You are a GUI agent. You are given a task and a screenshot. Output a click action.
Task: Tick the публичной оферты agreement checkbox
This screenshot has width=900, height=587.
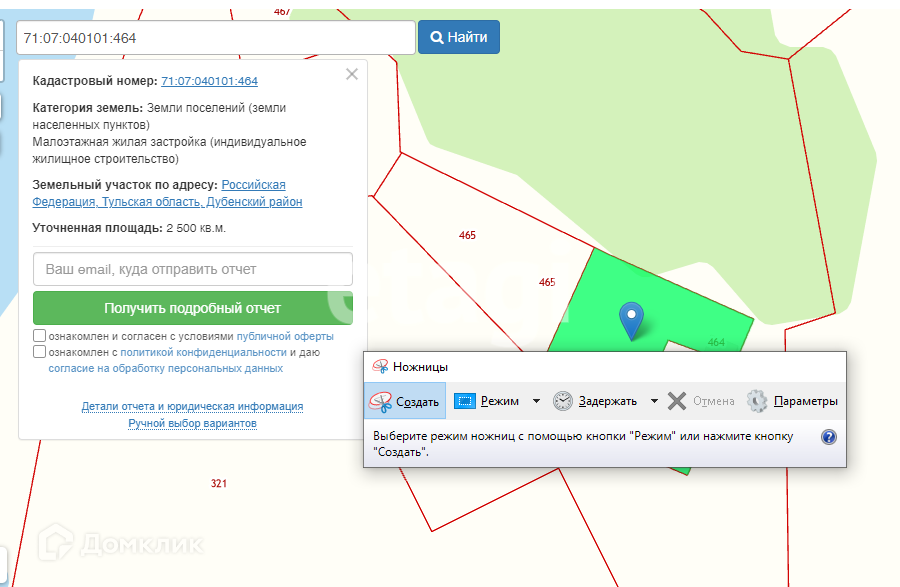(x=40, y=336)
